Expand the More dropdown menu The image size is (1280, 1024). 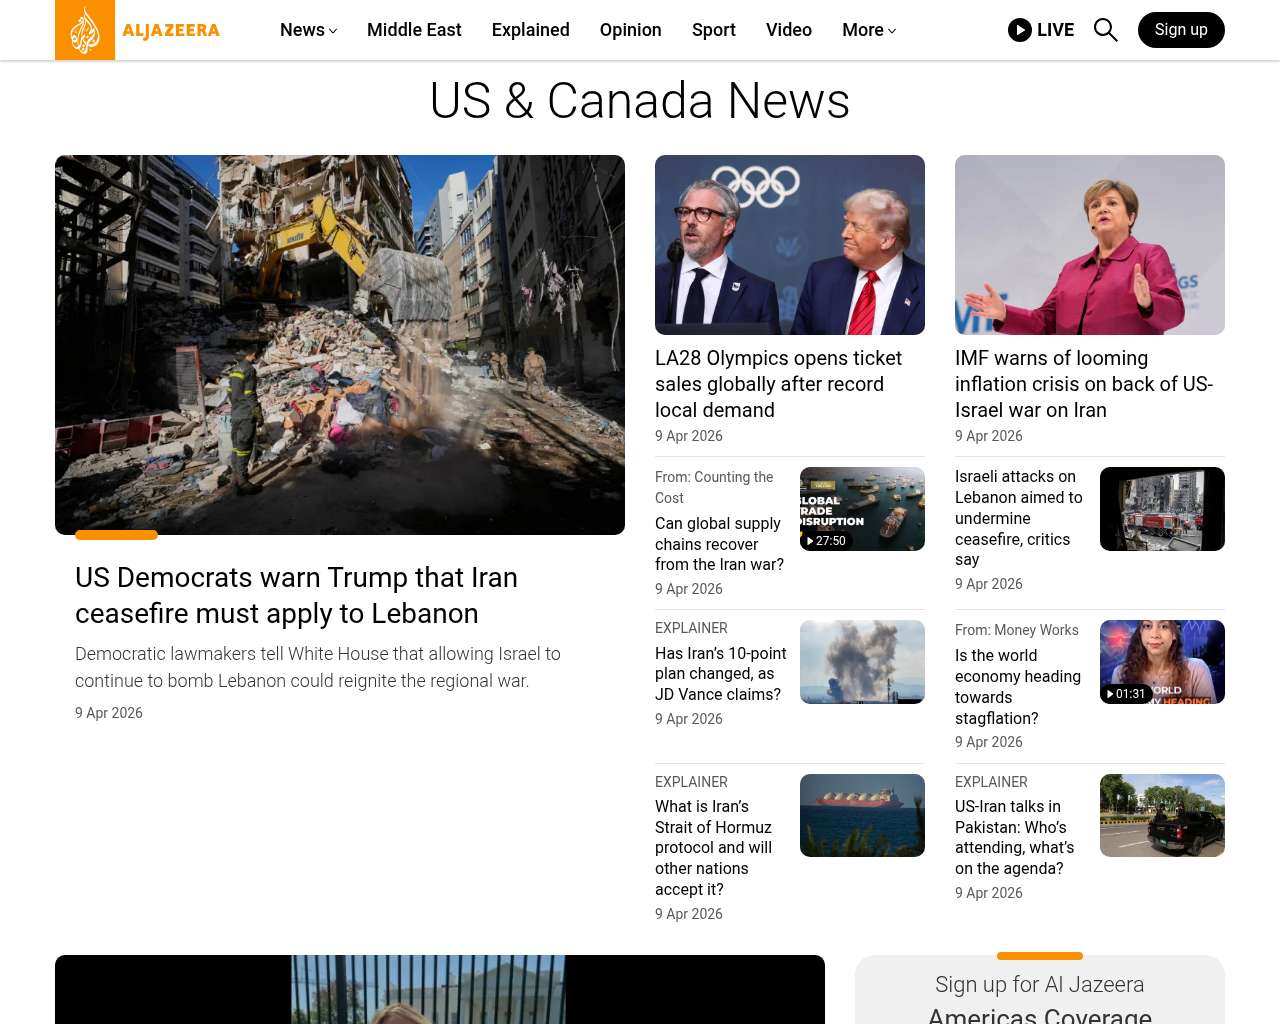point(869,30)
